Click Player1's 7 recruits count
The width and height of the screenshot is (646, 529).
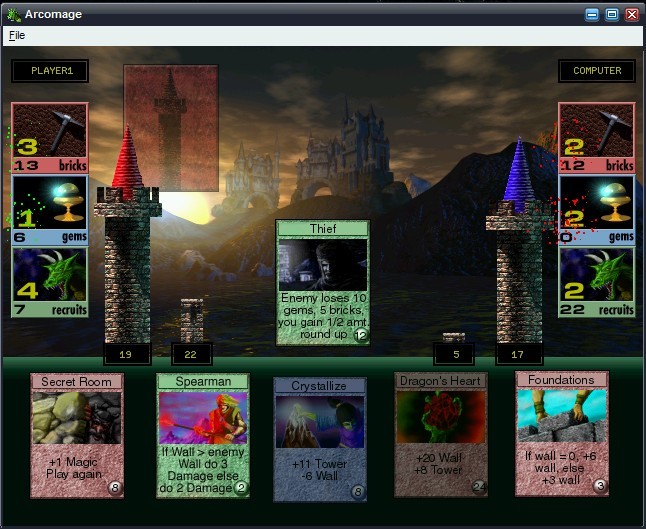point(19,309)
